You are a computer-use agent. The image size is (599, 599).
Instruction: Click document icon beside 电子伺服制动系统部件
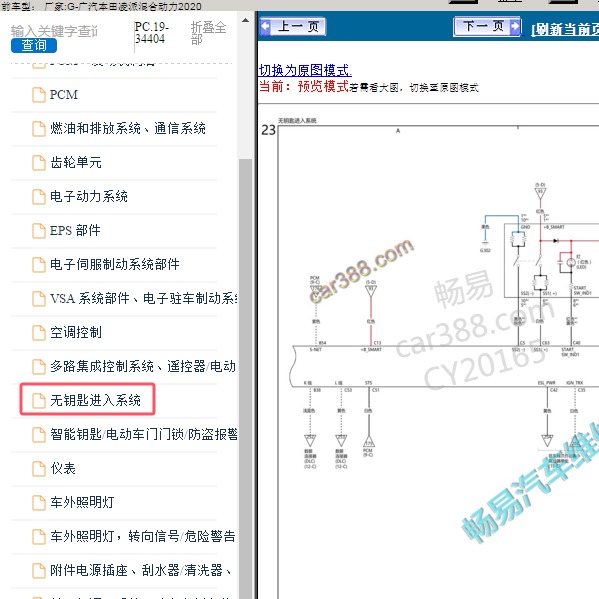pyautogui.click(x=39, y=265)
